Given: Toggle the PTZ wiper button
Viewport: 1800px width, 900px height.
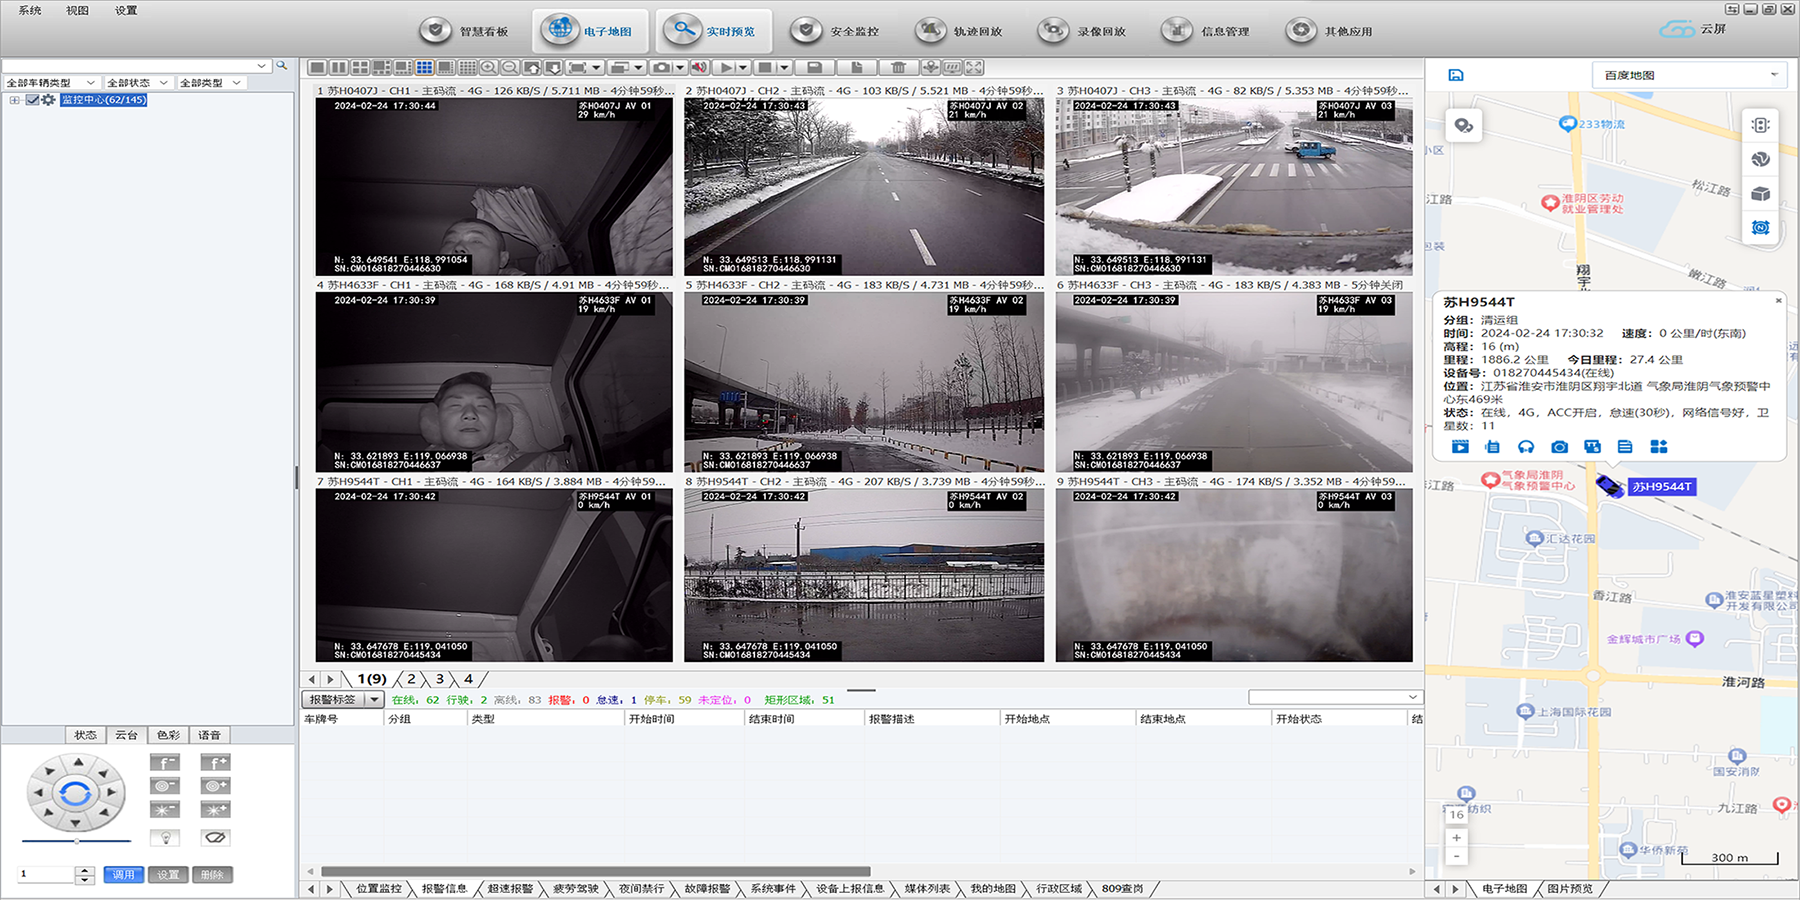Looking at the screenshot, I should [x=215, y=838].
